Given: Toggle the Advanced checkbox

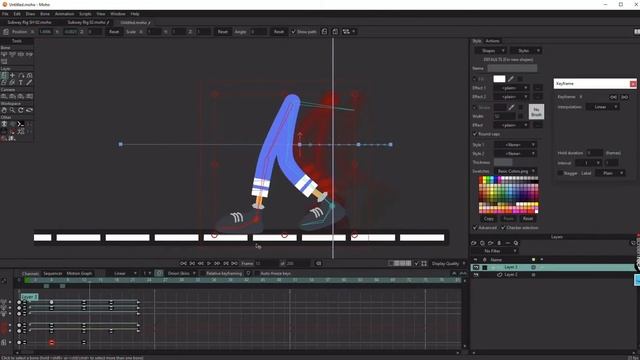Looking at the screenshot, I should (x=475, y=228).
